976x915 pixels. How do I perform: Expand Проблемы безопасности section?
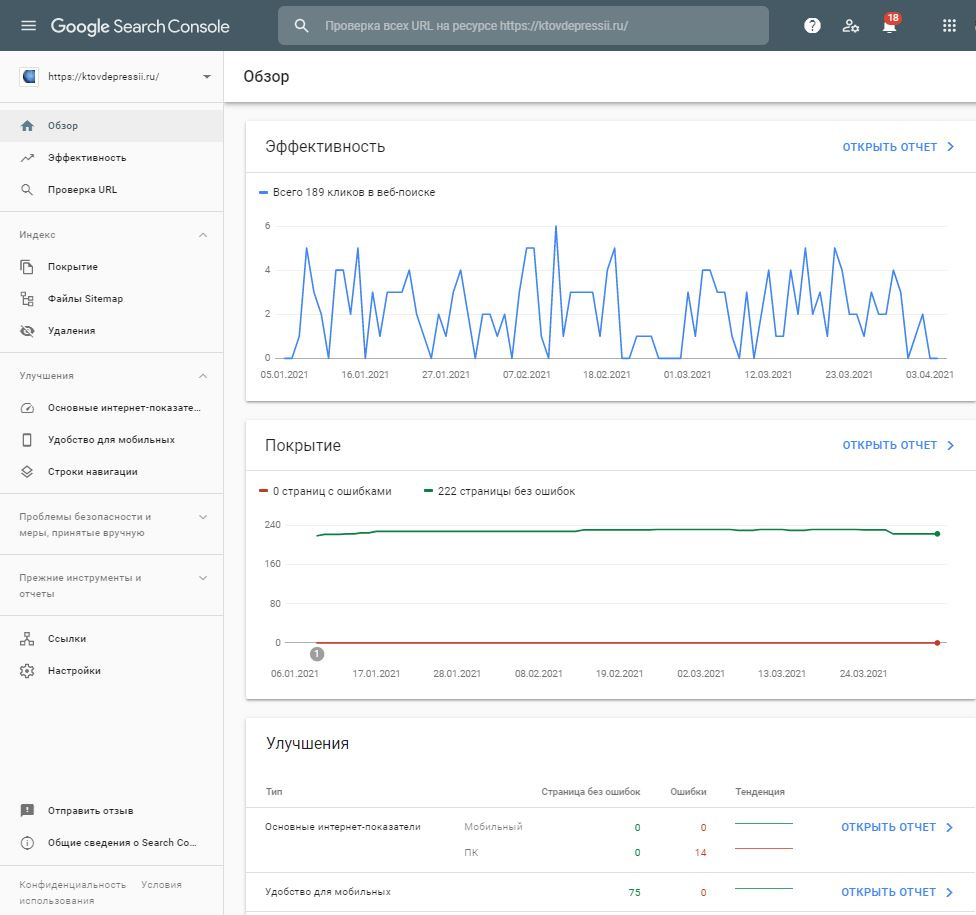203,517
